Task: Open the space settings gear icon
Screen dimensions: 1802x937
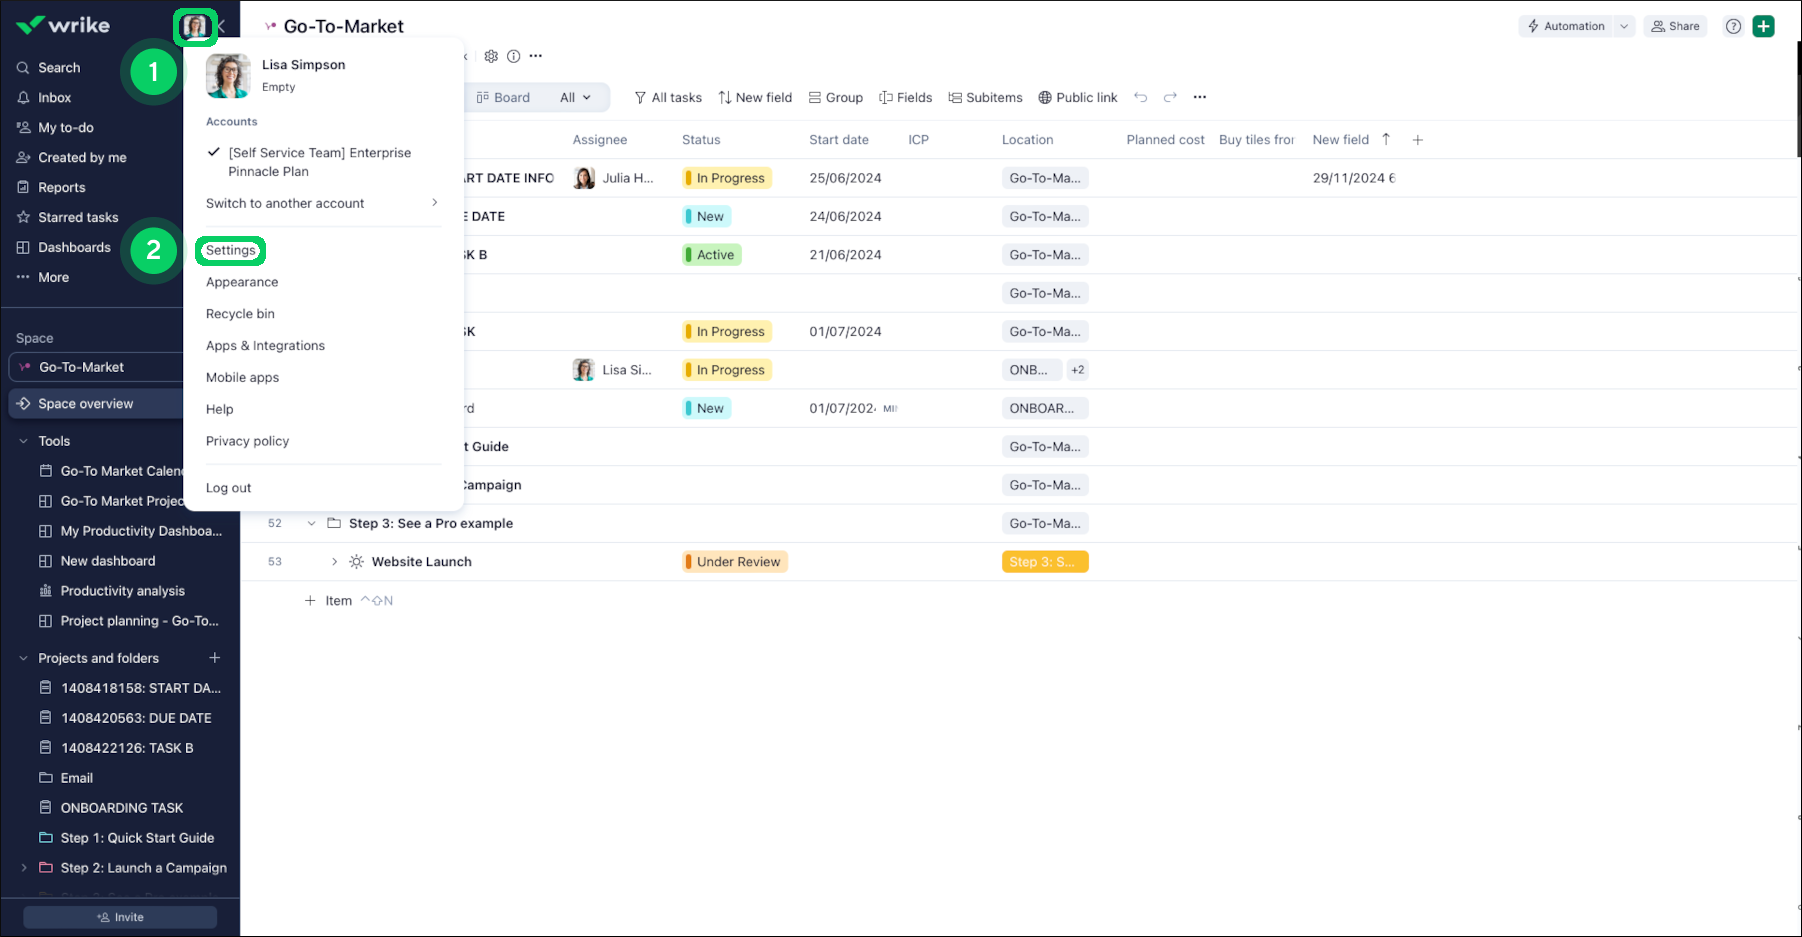Action: [x=491, y=56]
